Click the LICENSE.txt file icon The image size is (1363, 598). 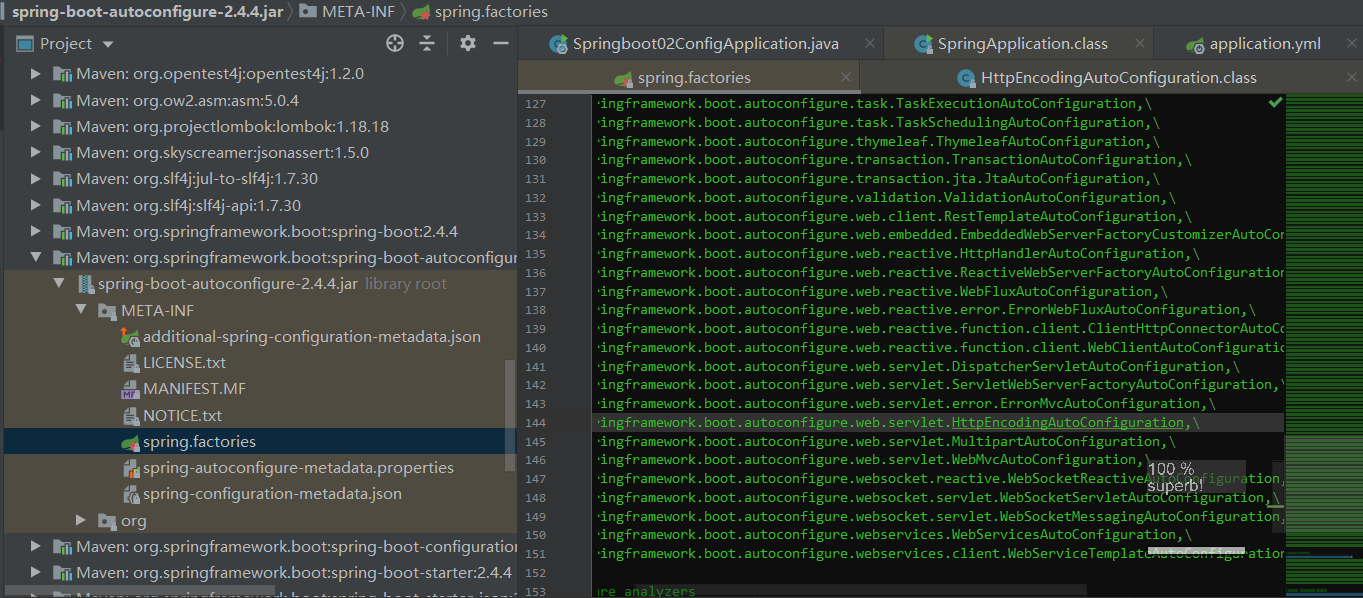pyautogui.click(x=130, y=363)
